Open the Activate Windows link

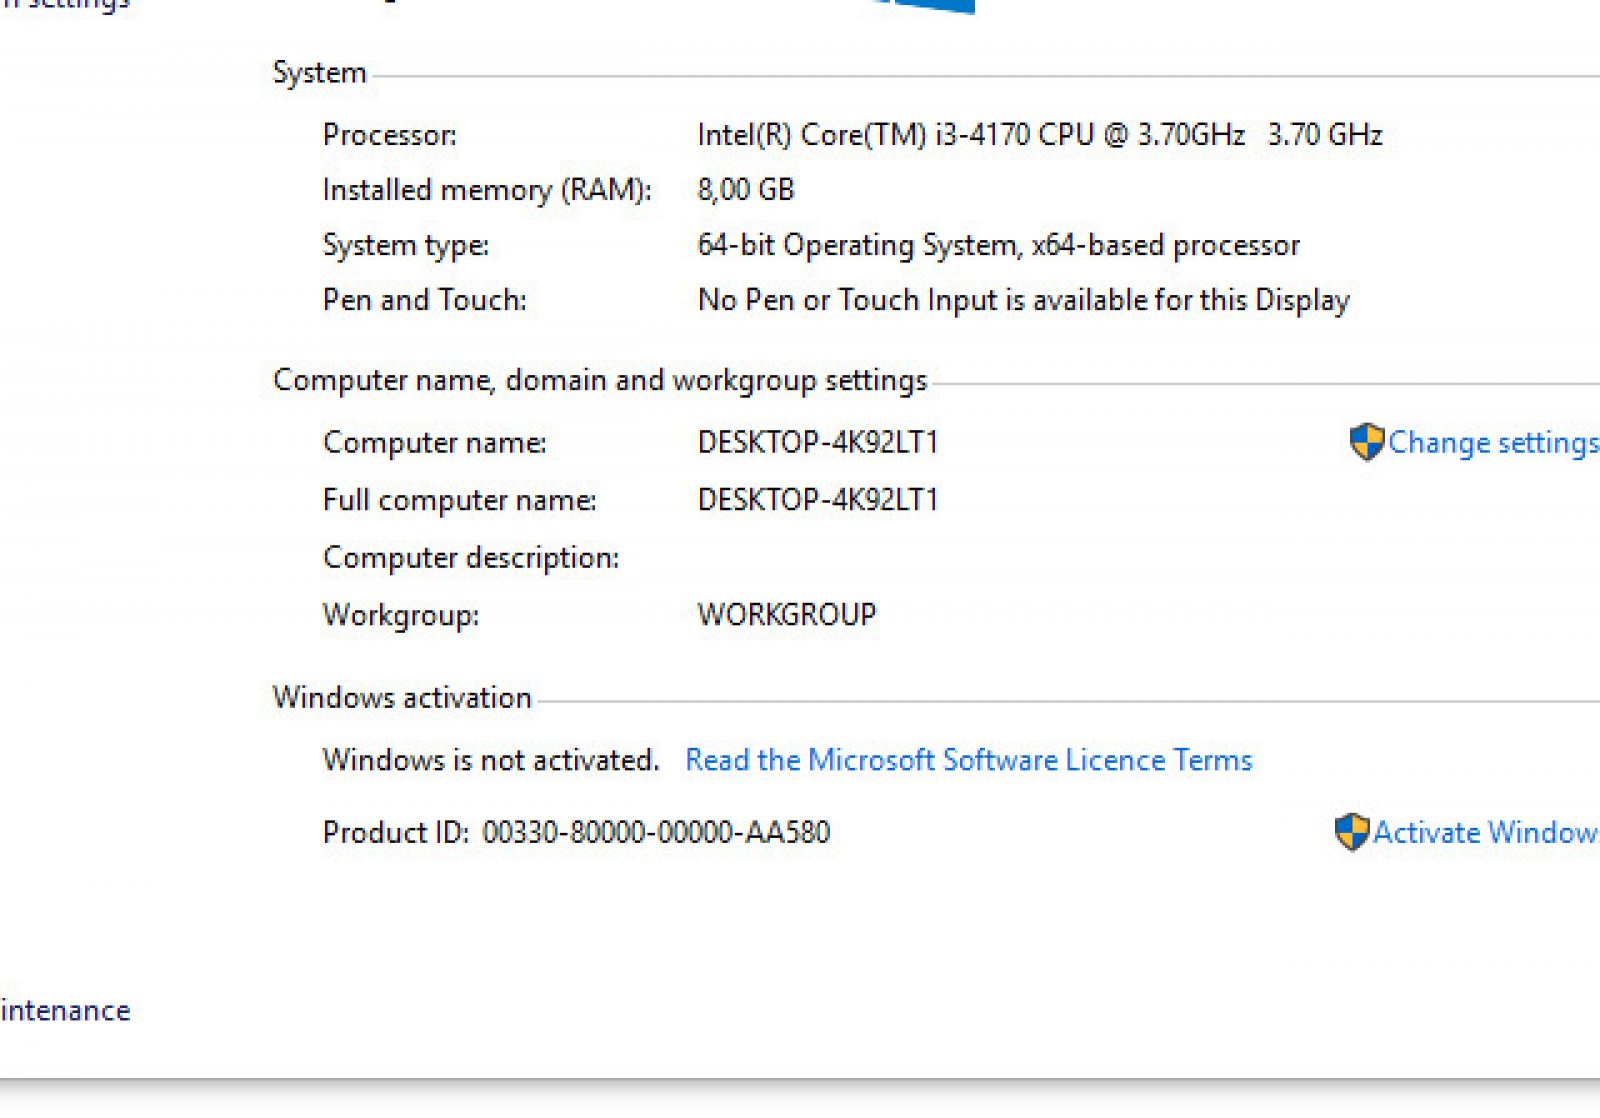[x=1486, y=832]
